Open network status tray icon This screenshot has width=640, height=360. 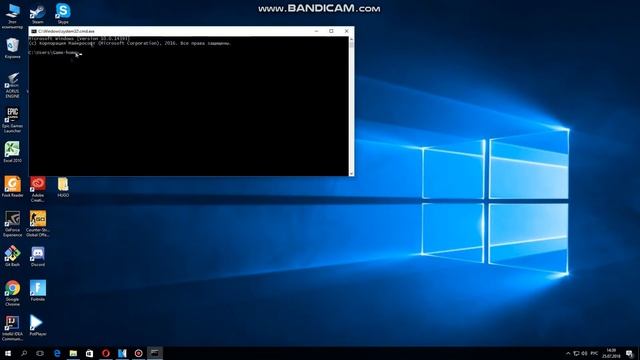(576, 353)
